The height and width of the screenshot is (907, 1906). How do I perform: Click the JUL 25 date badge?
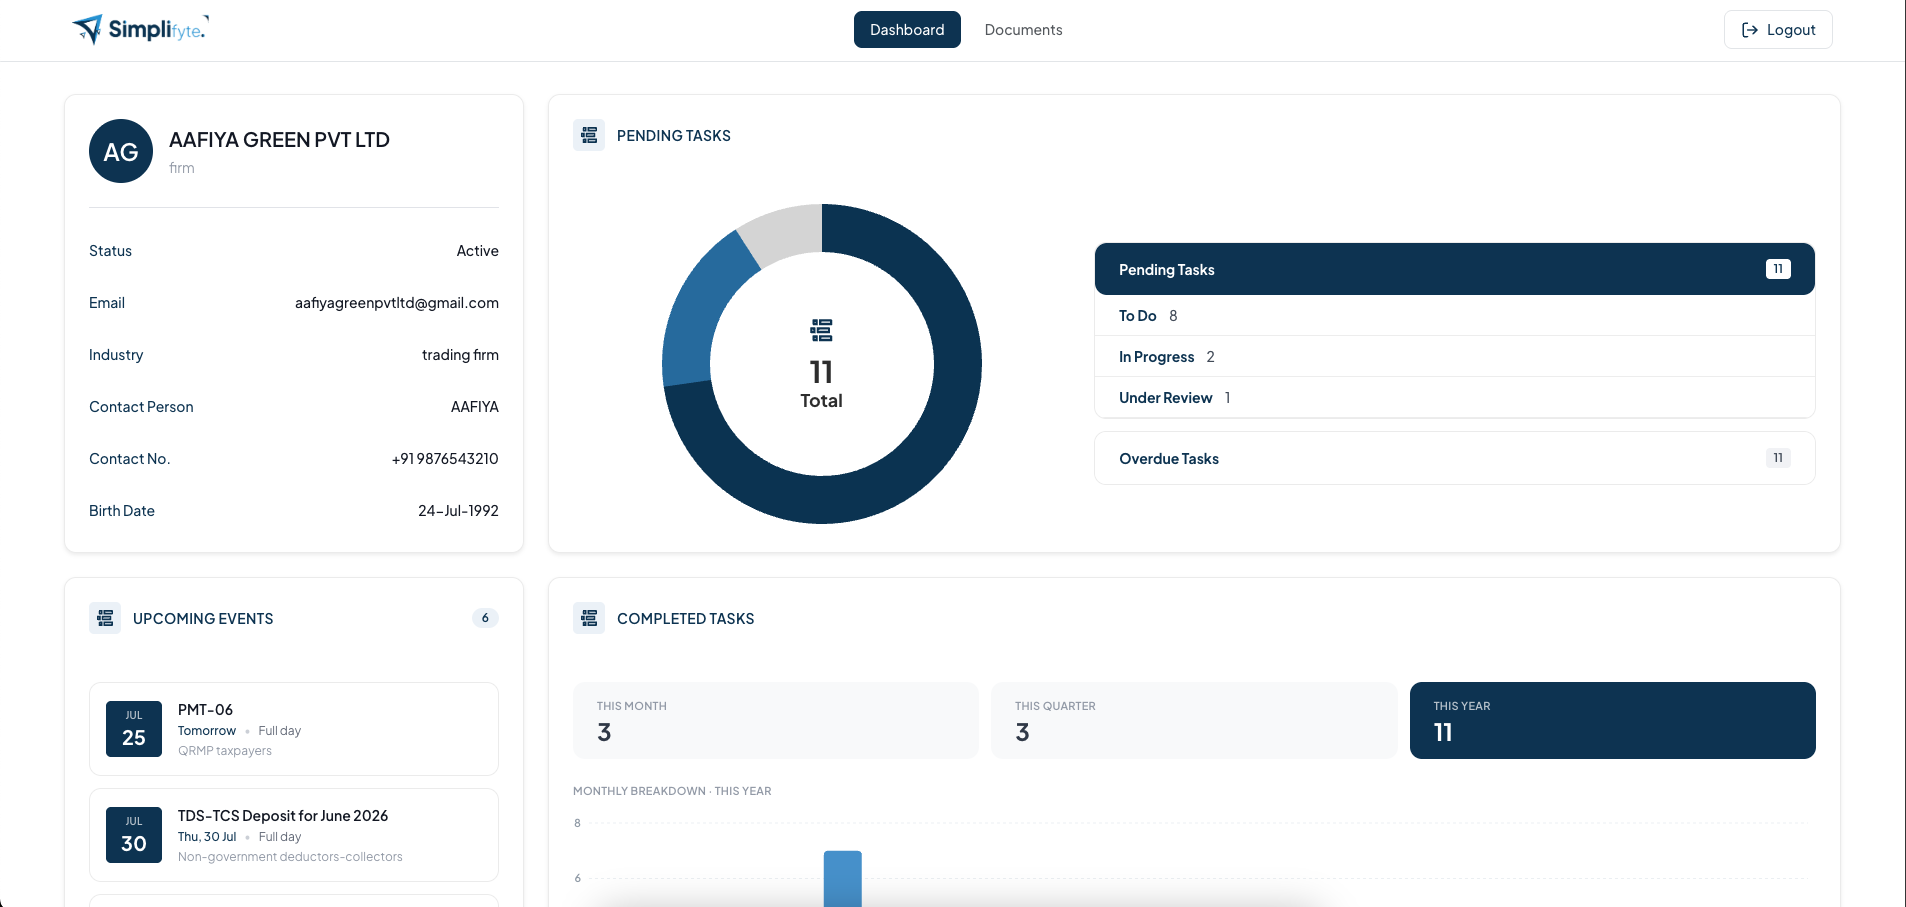(134, 729)
